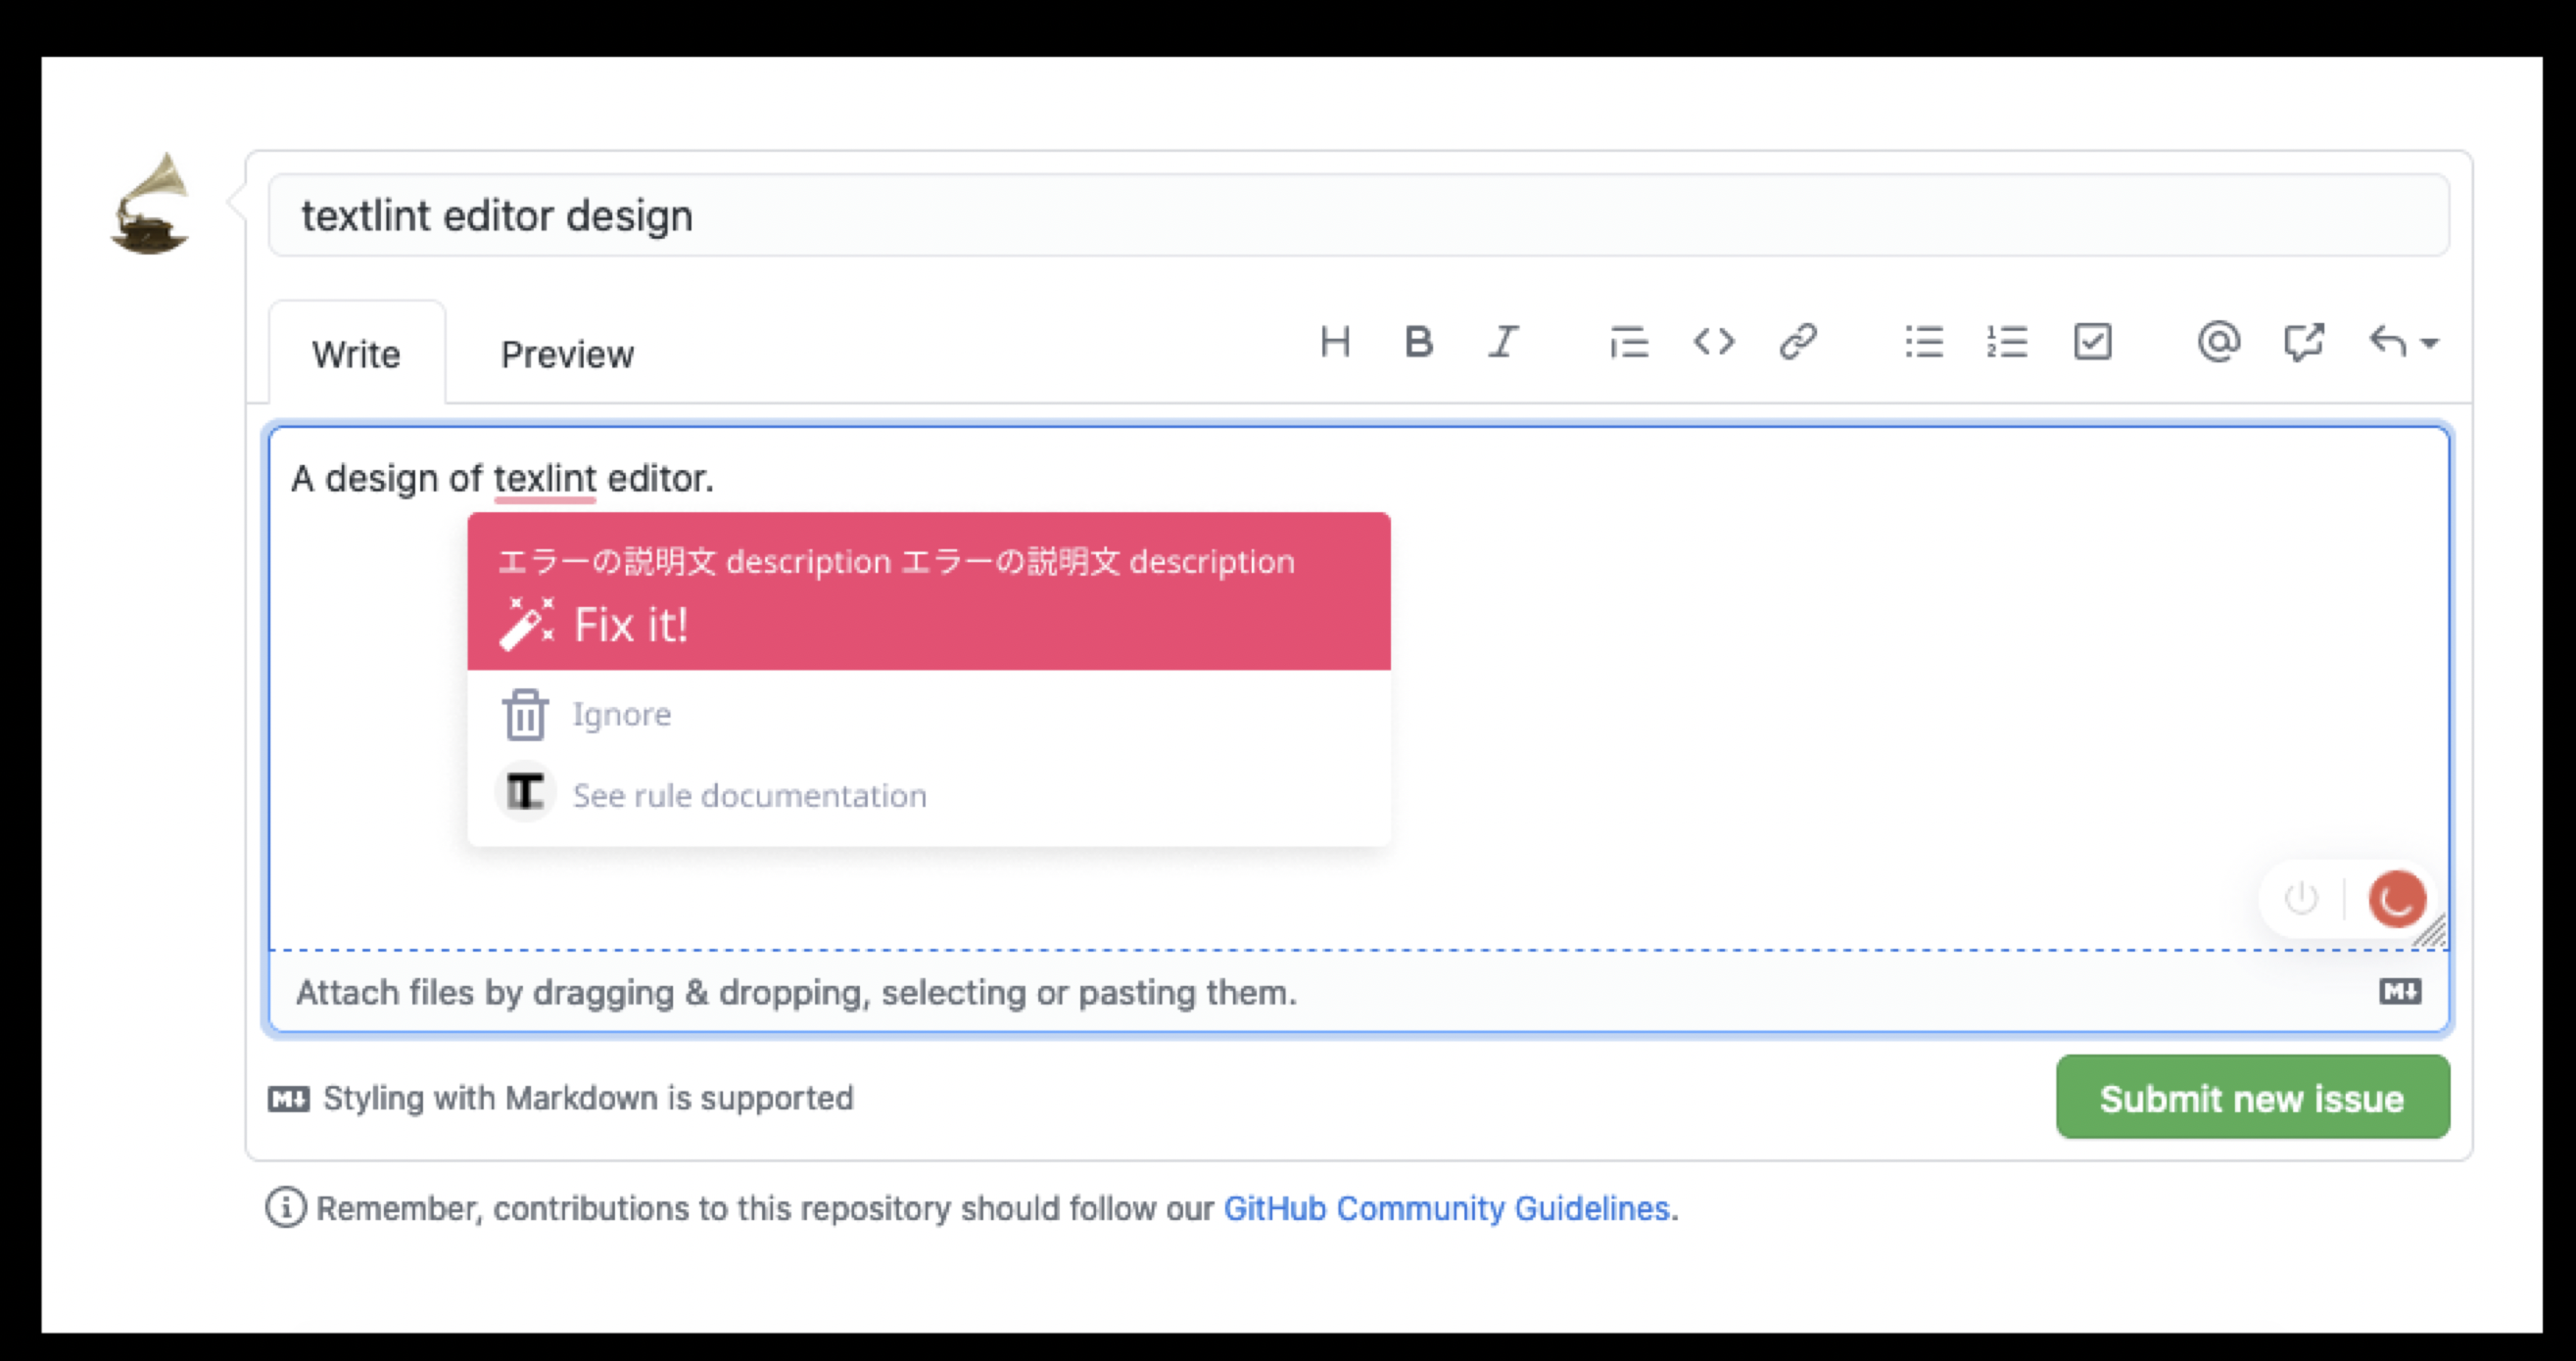Select the heading formatting icon
Screen dimensions: 2576x1361
coord(1336,342)
